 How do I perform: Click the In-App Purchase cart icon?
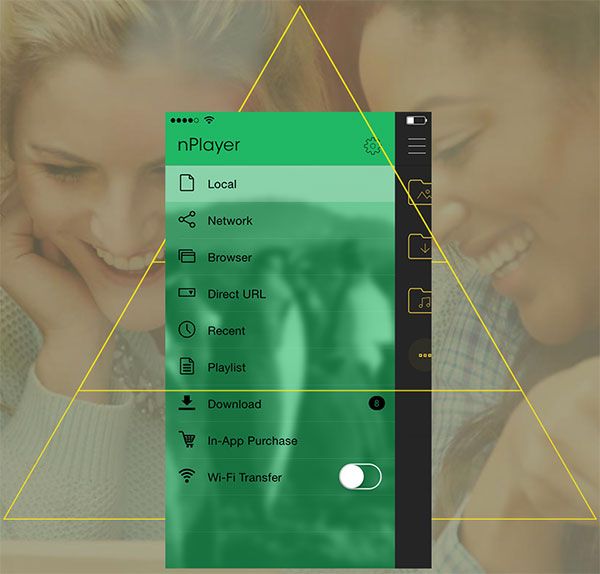pyautogui.click(x=187, y=439)
